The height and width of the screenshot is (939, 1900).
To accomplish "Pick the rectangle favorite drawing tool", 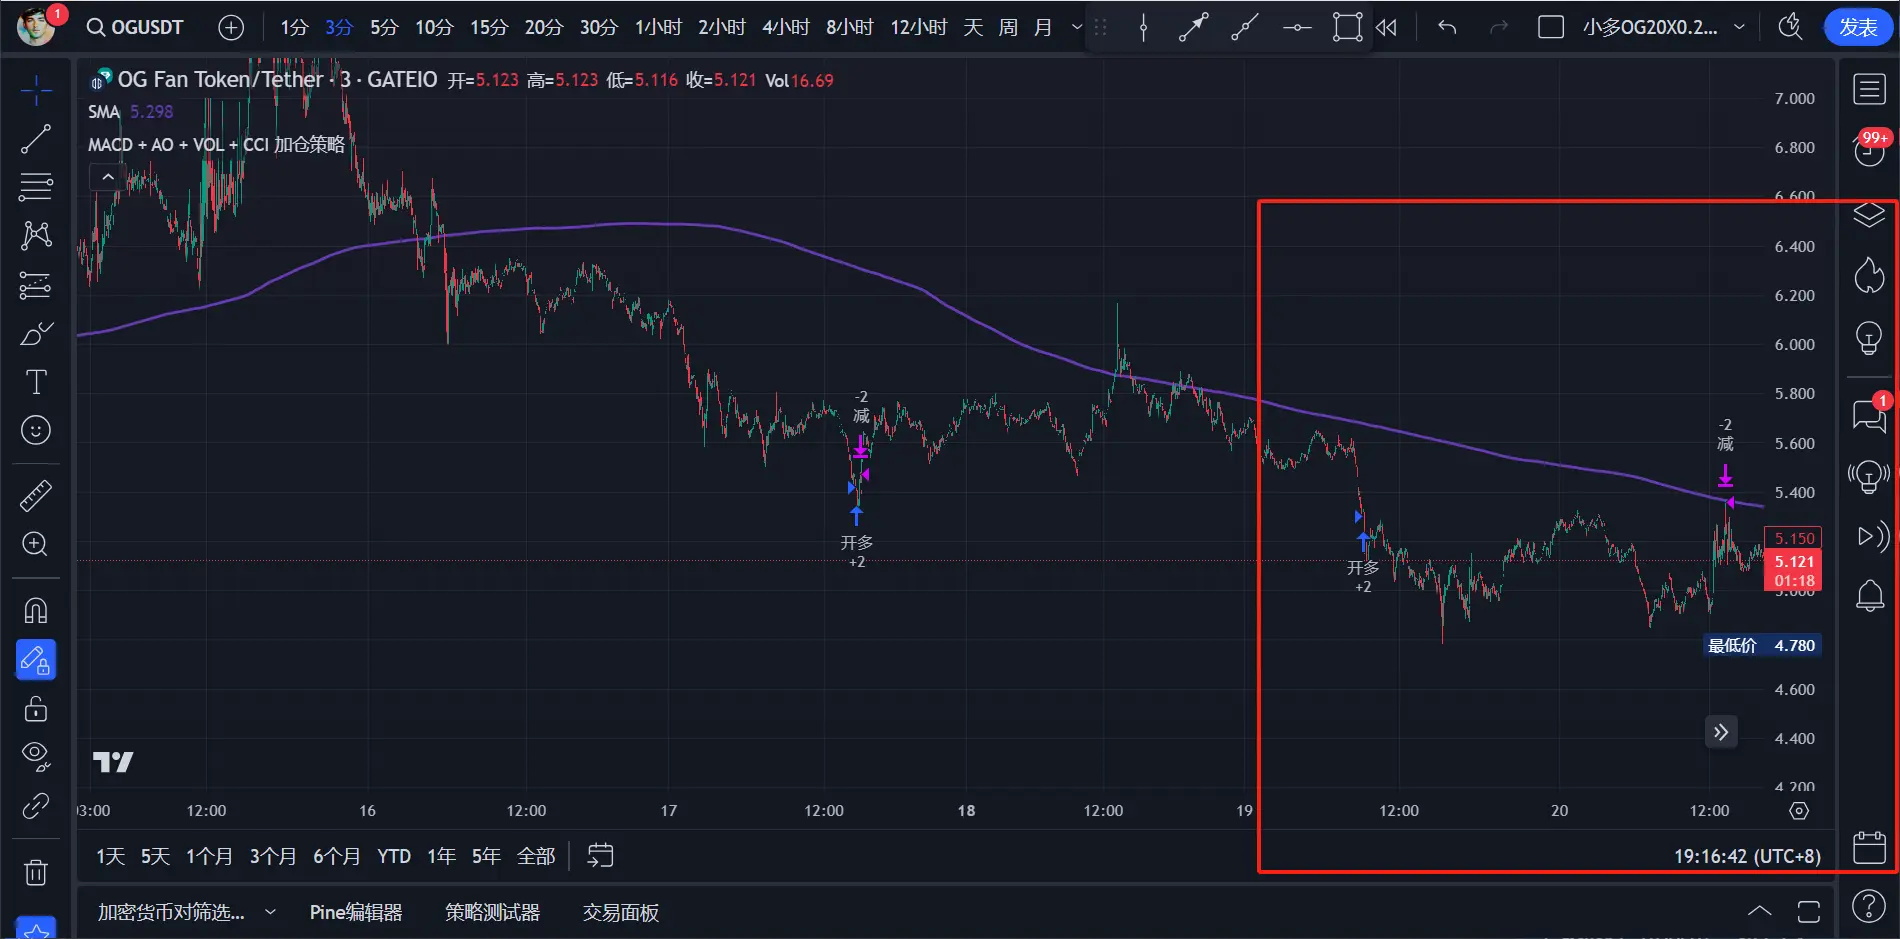I will tap(1347, 28).
